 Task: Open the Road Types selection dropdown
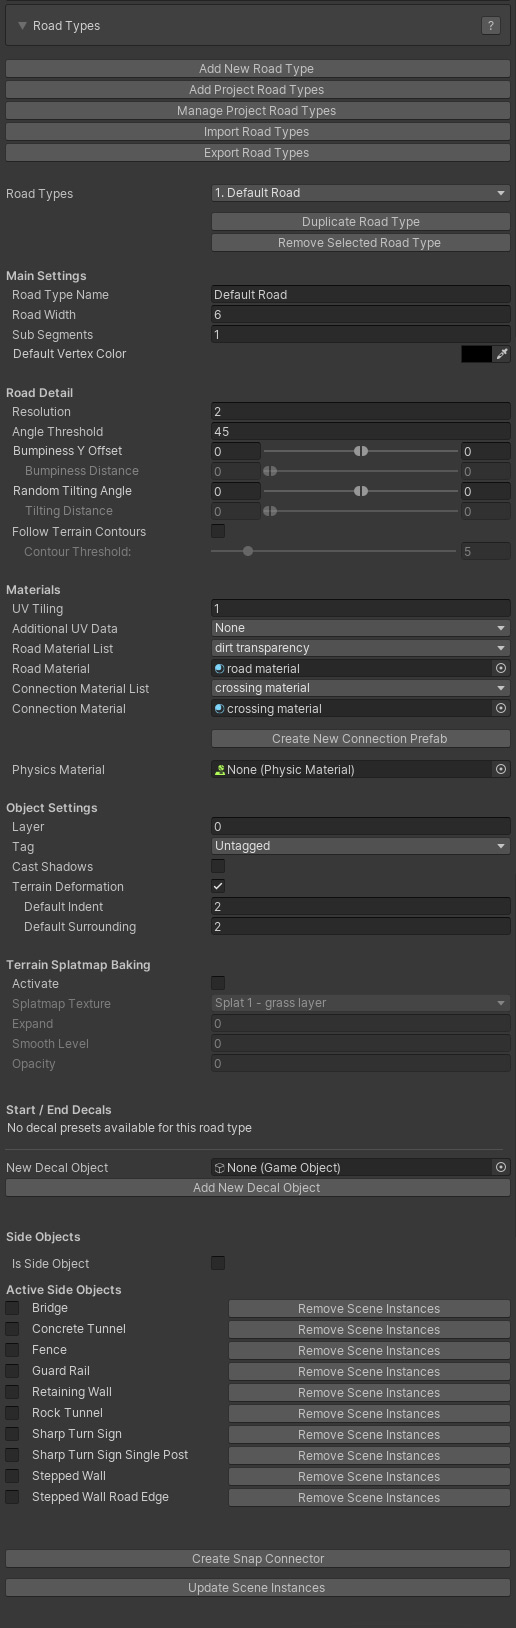361,193
